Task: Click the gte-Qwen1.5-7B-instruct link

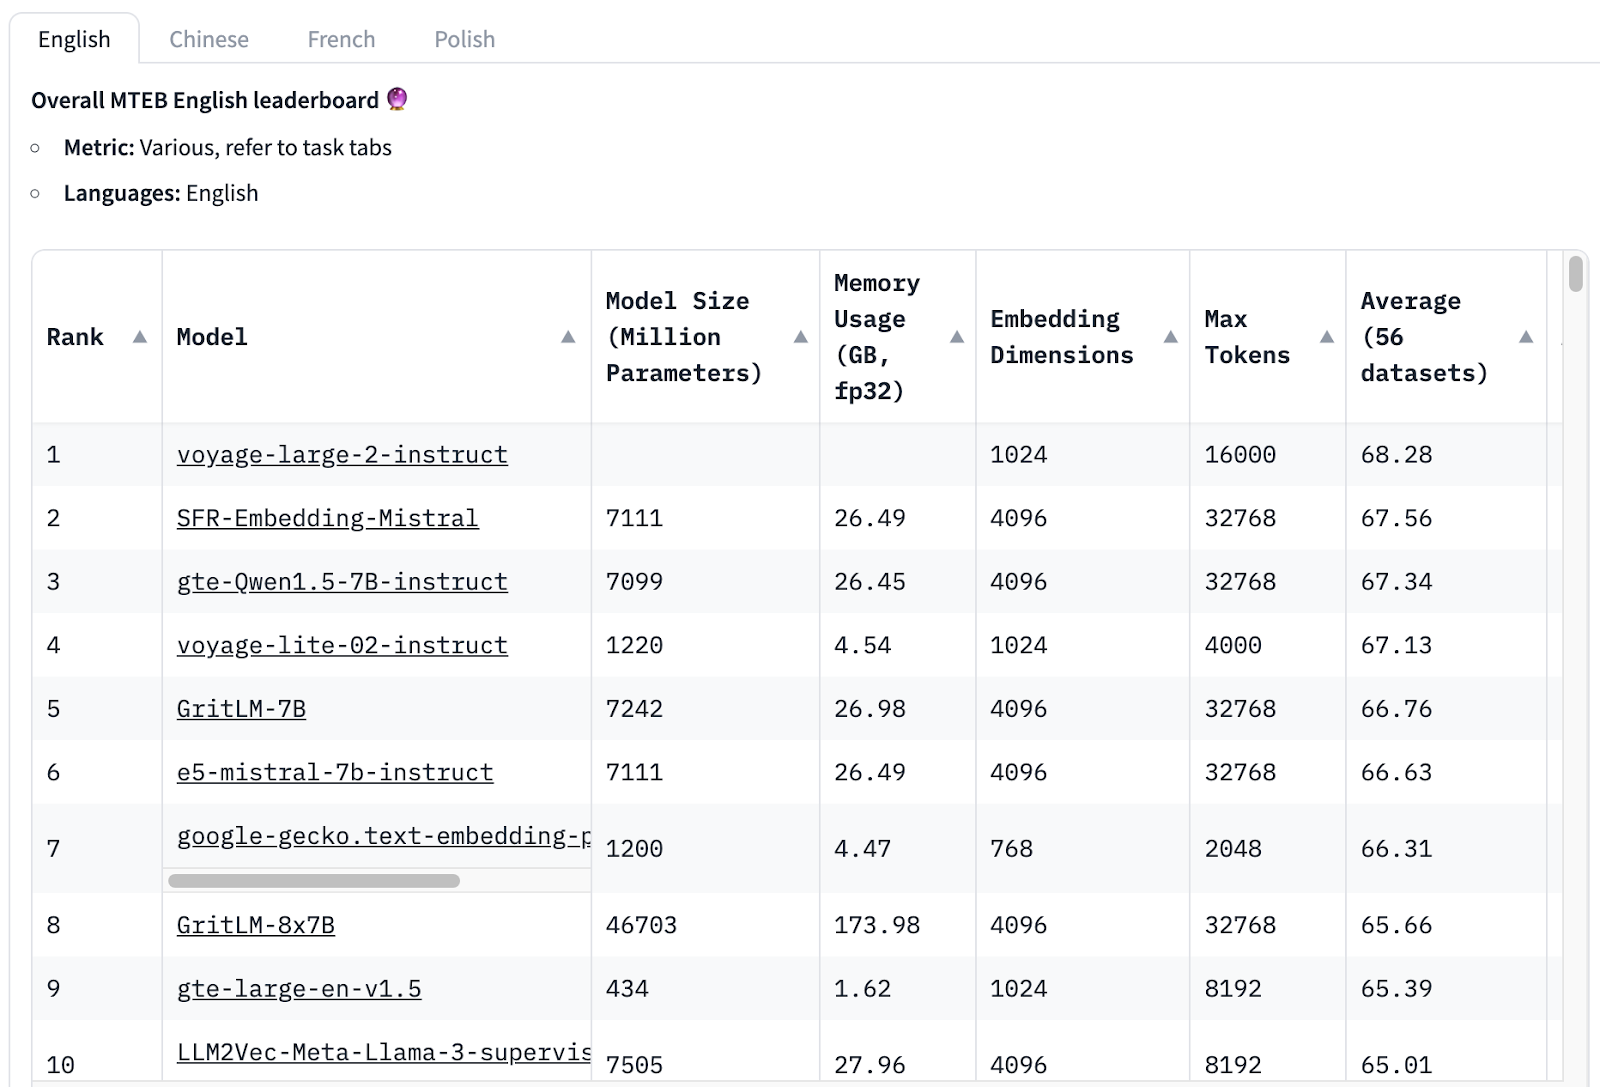Action: click(x=342, y=582)
